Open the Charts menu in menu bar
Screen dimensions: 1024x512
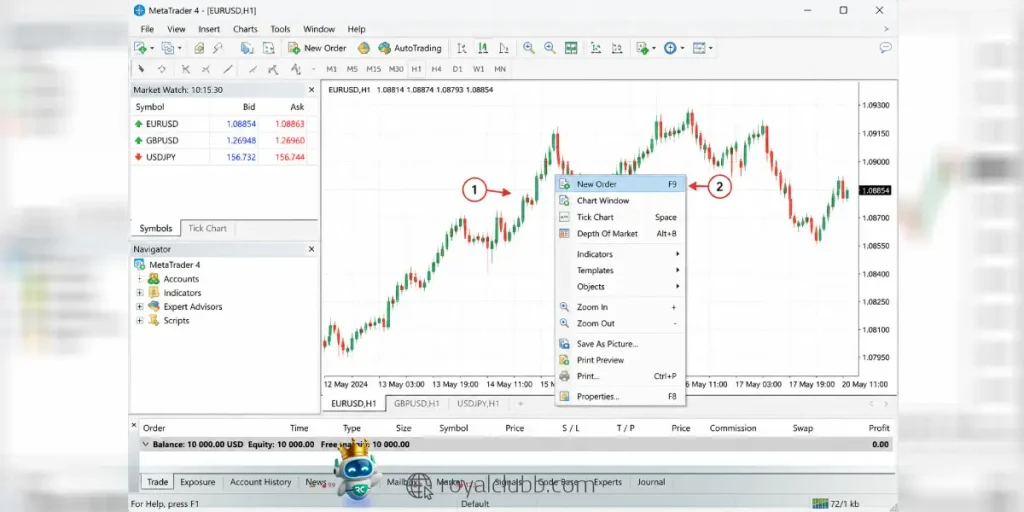pos(246,29)
